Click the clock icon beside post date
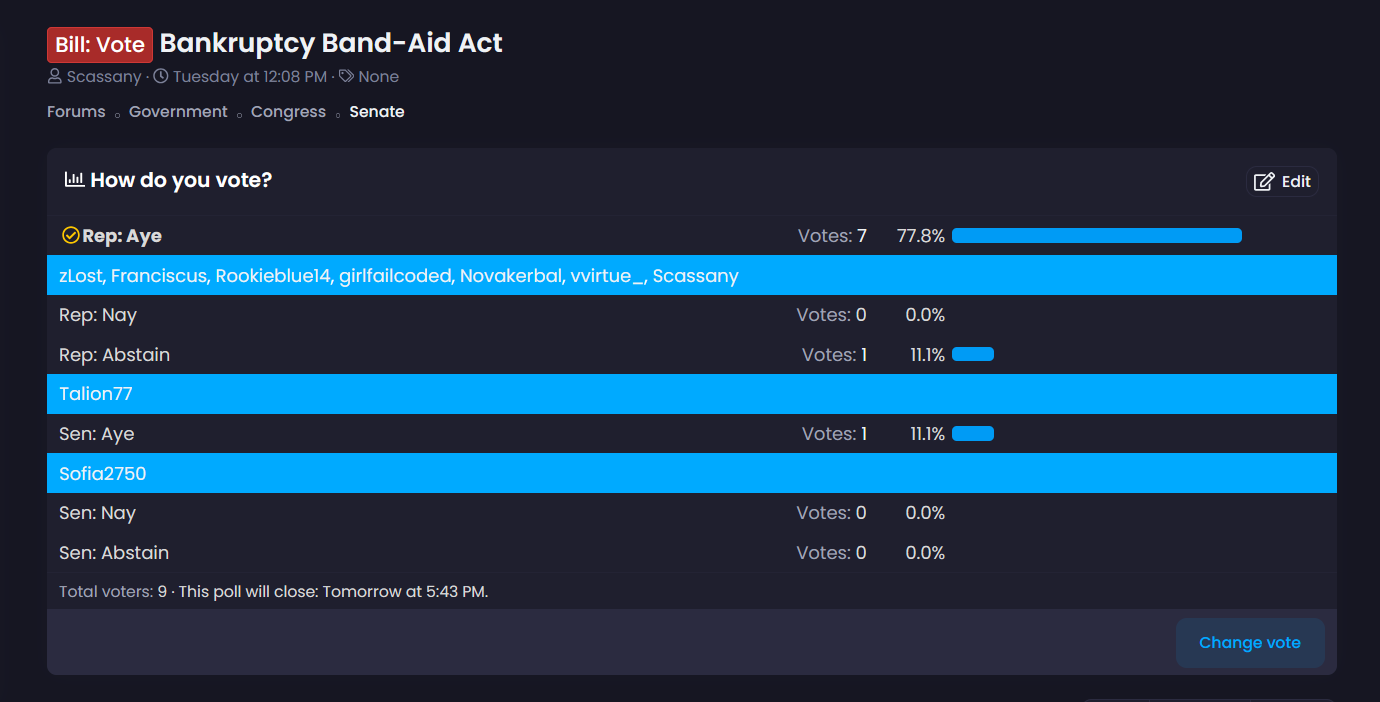Viewport: 1380px width, 702px height. pos(161,77)
